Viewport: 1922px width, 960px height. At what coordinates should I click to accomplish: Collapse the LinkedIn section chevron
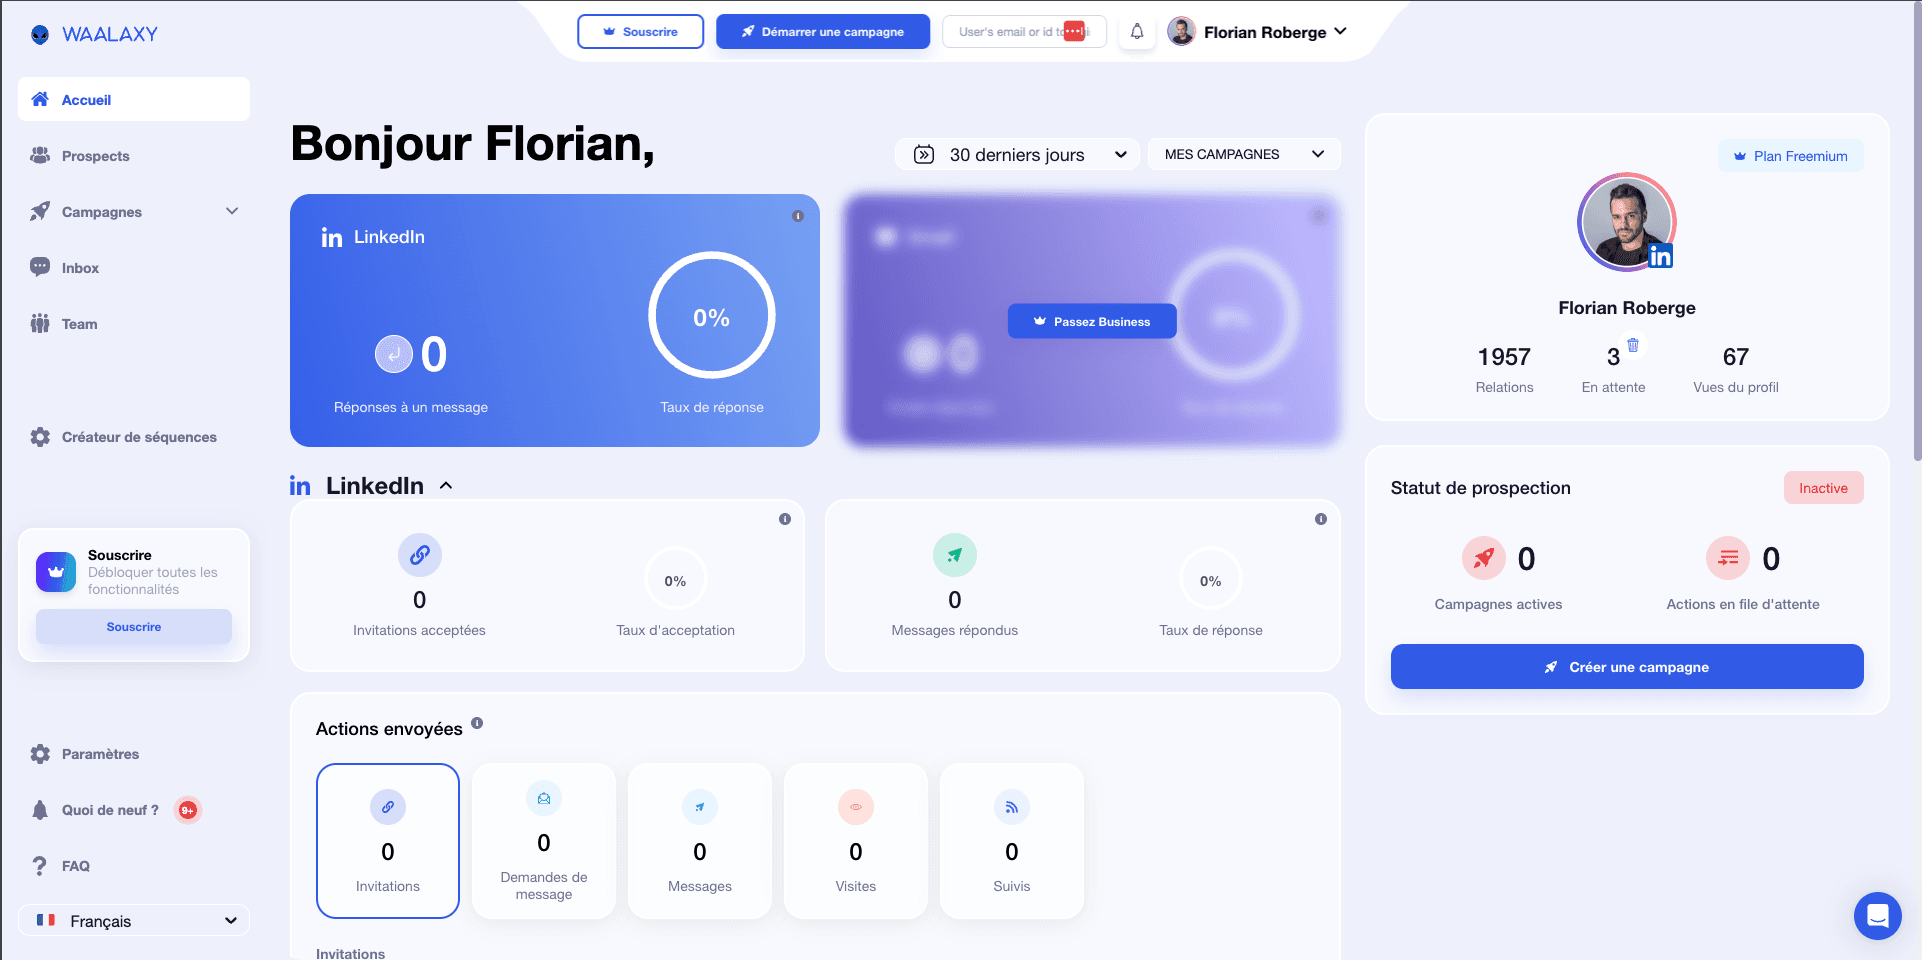click(446, 486)
